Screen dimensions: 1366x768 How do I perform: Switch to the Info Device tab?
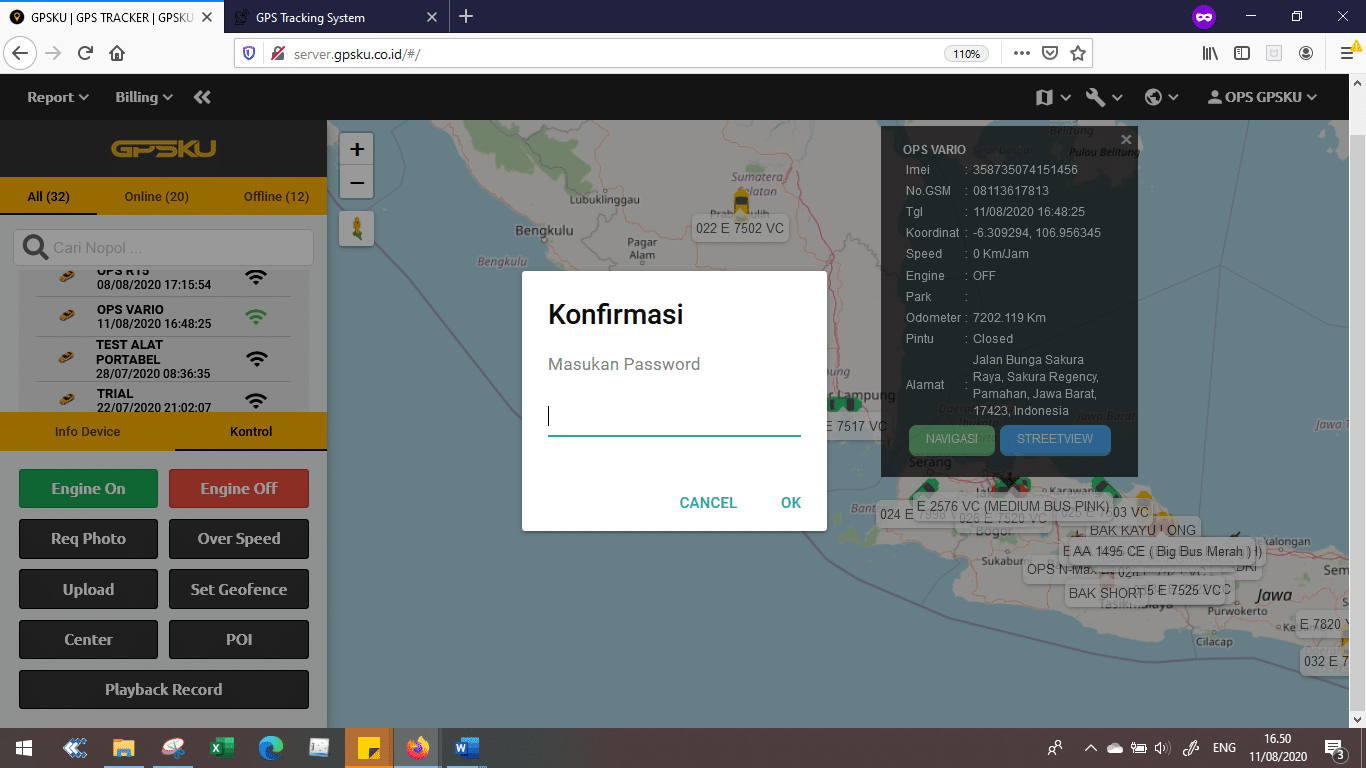[x=87, y=432]
